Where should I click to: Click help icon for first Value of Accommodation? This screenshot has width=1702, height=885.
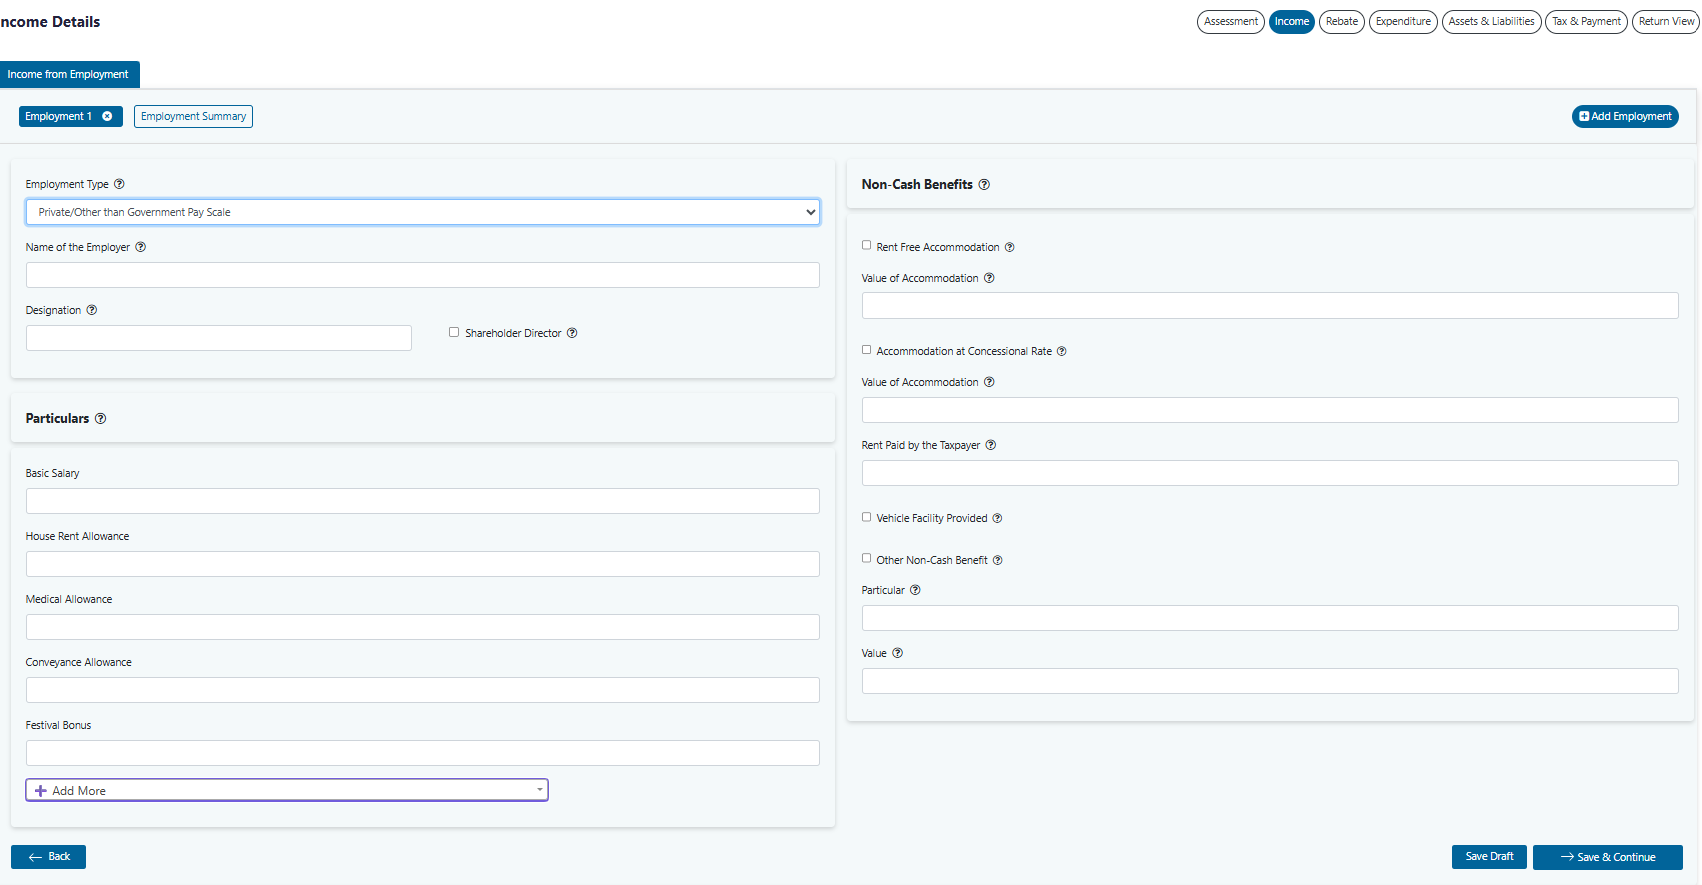989,278
